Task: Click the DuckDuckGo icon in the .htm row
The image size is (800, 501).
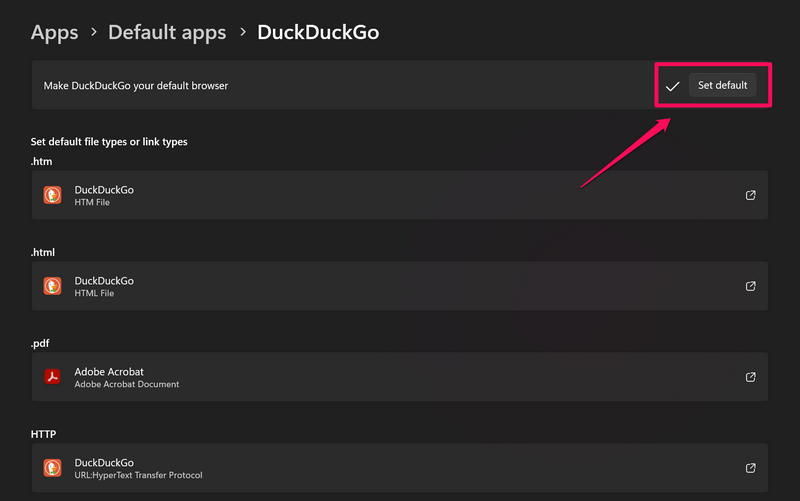Action: pyautogui.click(x=52, y=195)
